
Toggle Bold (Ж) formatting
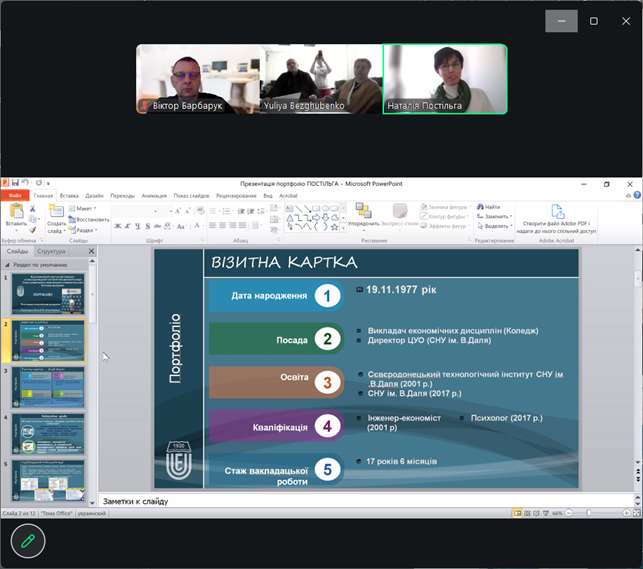[118, 226]
